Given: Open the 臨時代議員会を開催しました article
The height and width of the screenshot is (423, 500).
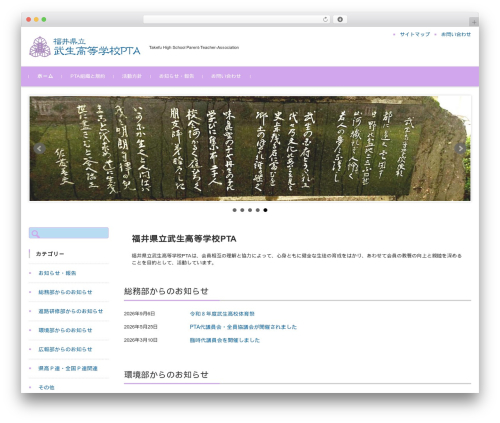Looking at the screenshot, I should 224,340.
